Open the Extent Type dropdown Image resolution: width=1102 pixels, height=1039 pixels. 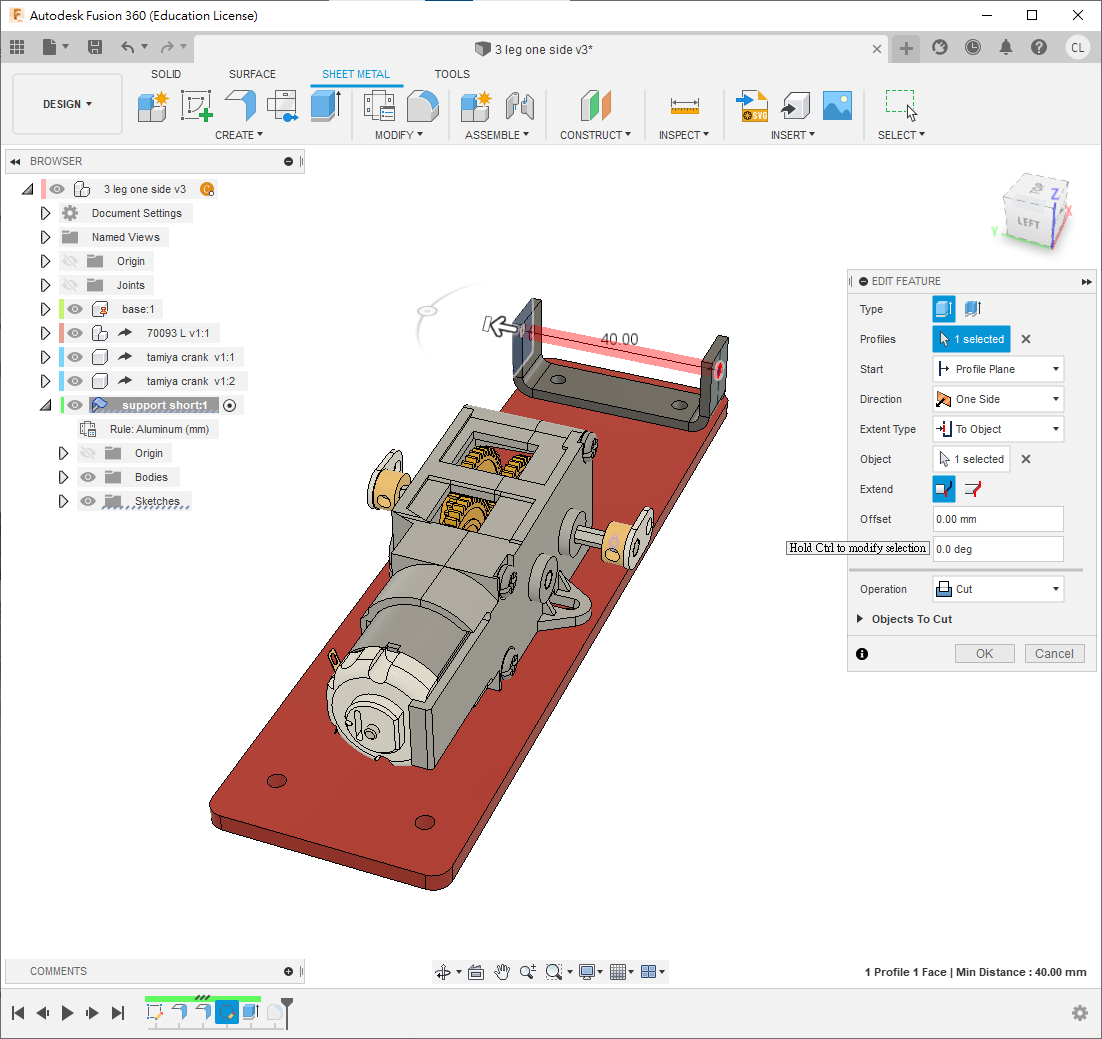997,429
